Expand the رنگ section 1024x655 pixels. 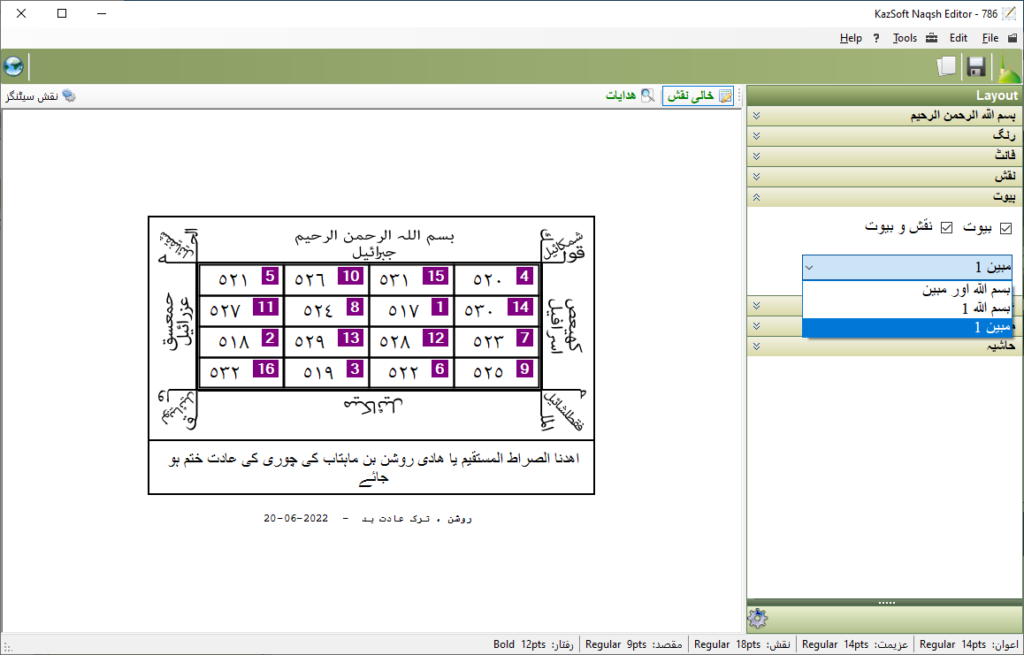[884, 135]
